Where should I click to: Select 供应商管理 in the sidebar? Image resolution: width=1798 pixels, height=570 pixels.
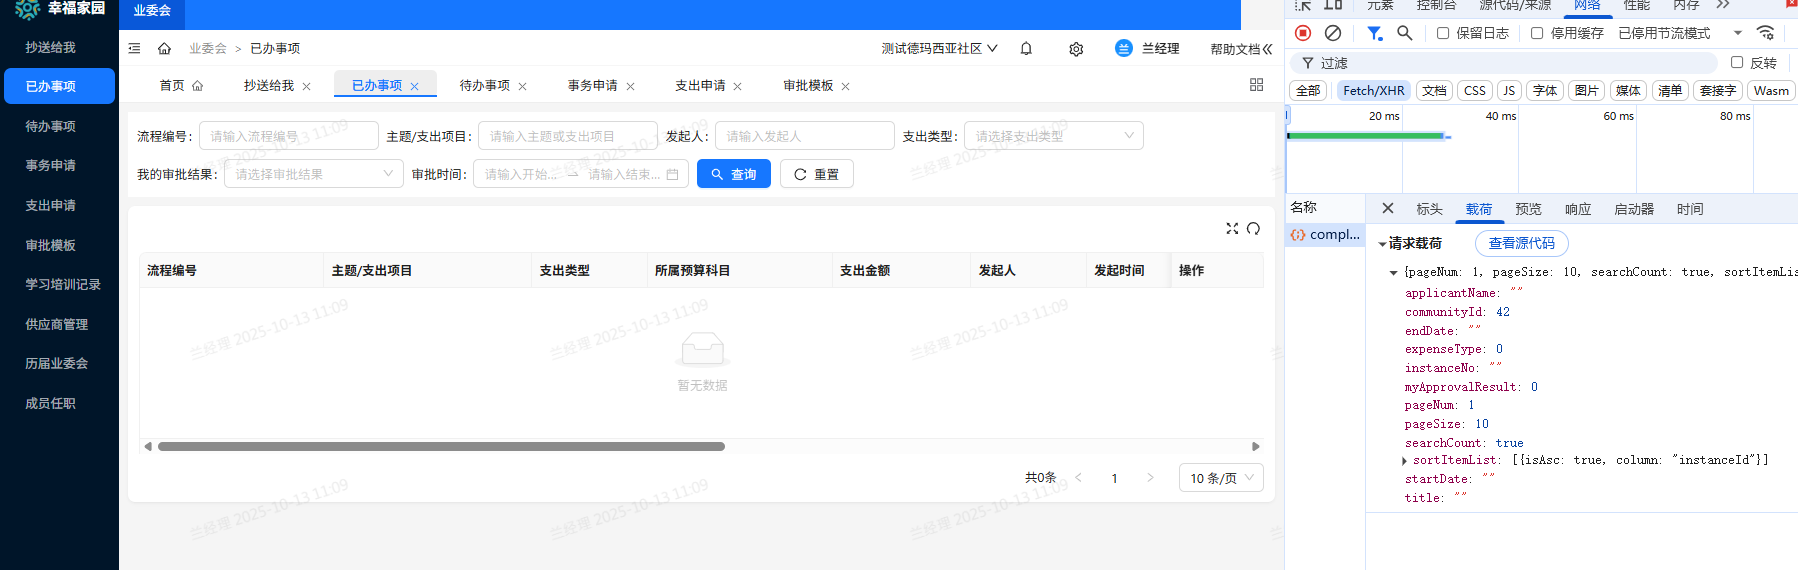tap(57, 324)
